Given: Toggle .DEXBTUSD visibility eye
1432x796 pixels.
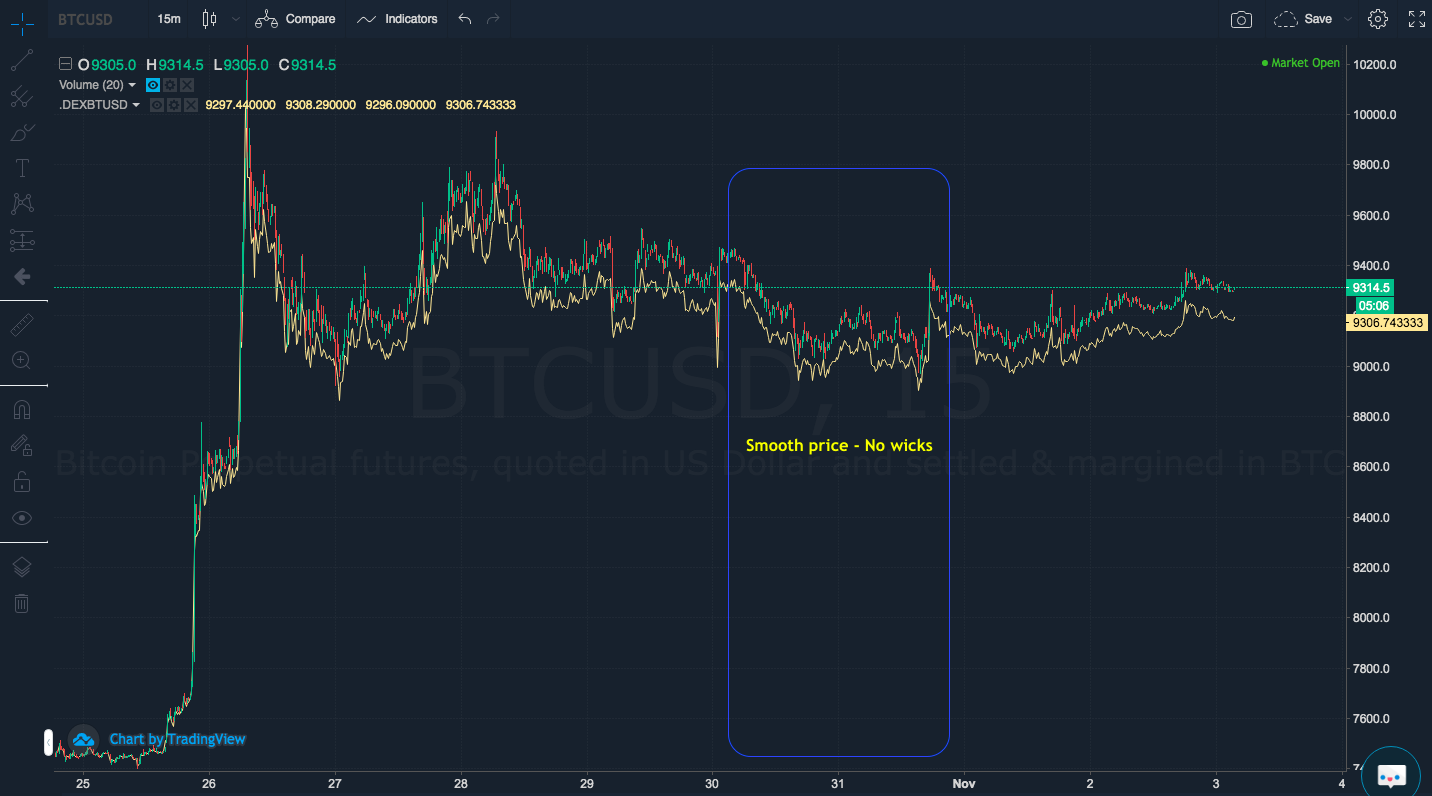Looking at the screenshot, I should tap(157, 105).
